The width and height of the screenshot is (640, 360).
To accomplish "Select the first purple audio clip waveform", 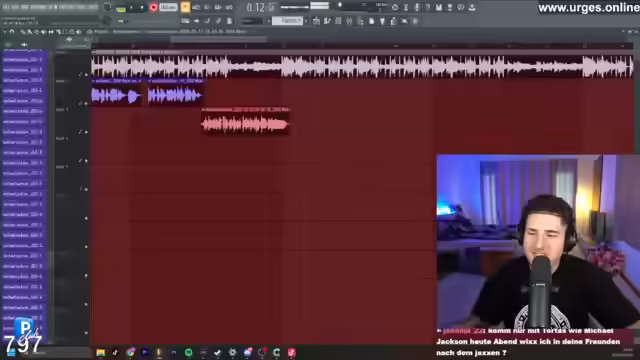I will coord(116,96).
